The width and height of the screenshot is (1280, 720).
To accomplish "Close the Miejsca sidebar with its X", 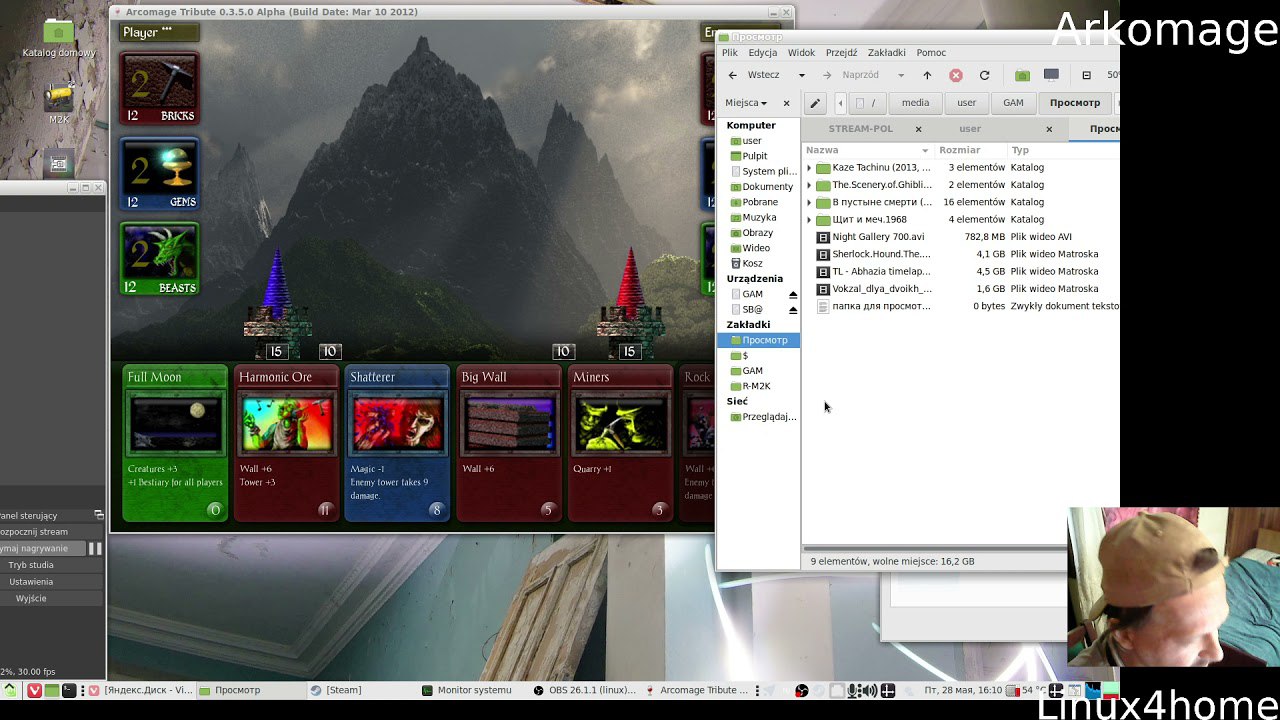I will [786, 102].
